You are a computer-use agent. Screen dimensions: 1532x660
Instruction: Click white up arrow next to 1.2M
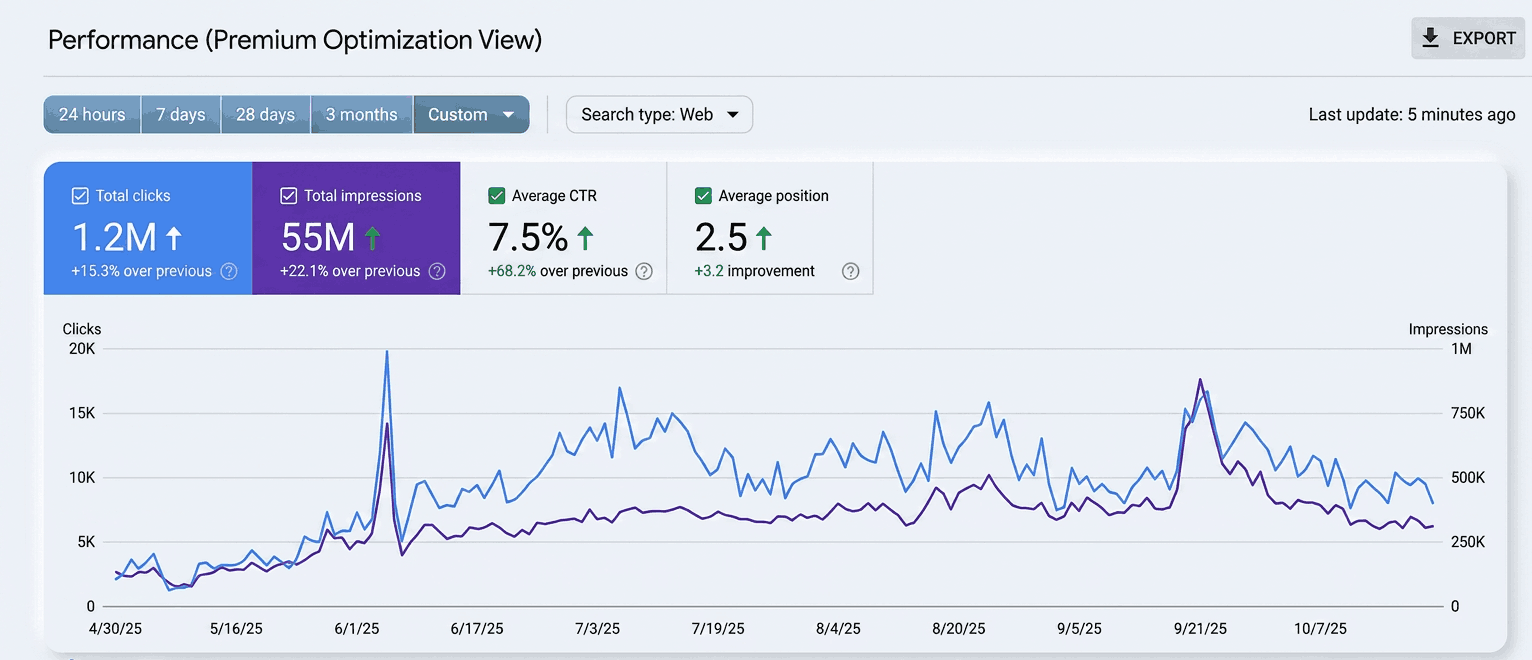[x=173, y=238]
